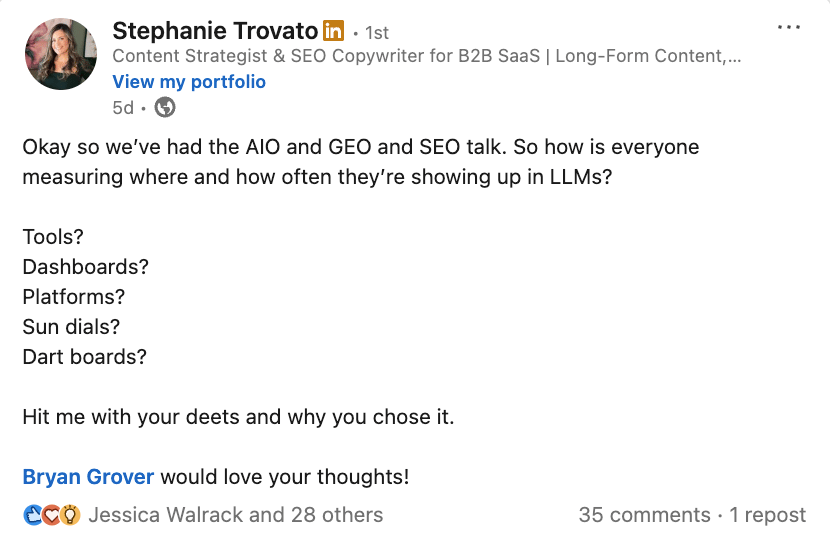Click the 5d post timestamp
830x536 pixels.
pyautogui.click(x=123, y=107)
